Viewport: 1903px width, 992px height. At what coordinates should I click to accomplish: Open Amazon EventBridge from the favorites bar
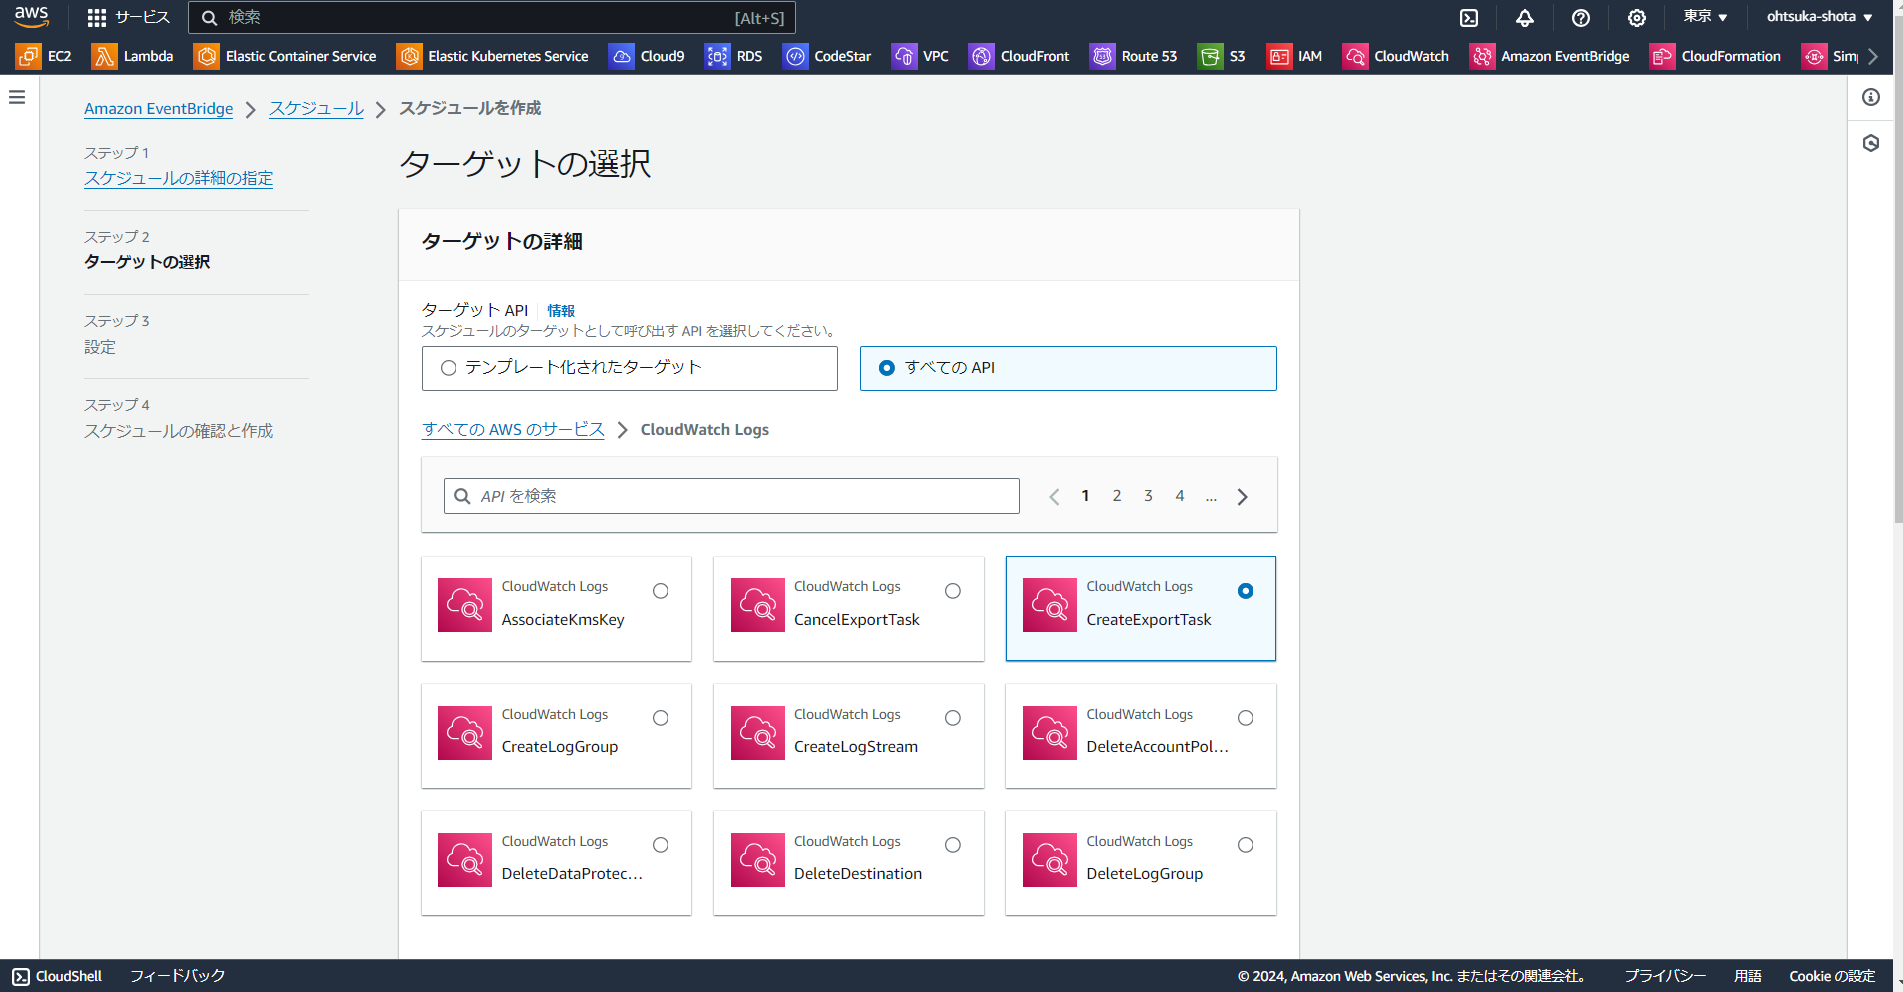point(1550,57)
